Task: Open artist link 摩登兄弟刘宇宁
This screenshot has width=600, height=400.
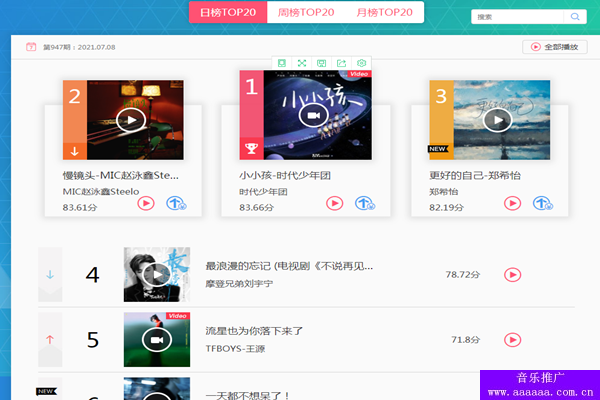Action: tap(239, 284)
